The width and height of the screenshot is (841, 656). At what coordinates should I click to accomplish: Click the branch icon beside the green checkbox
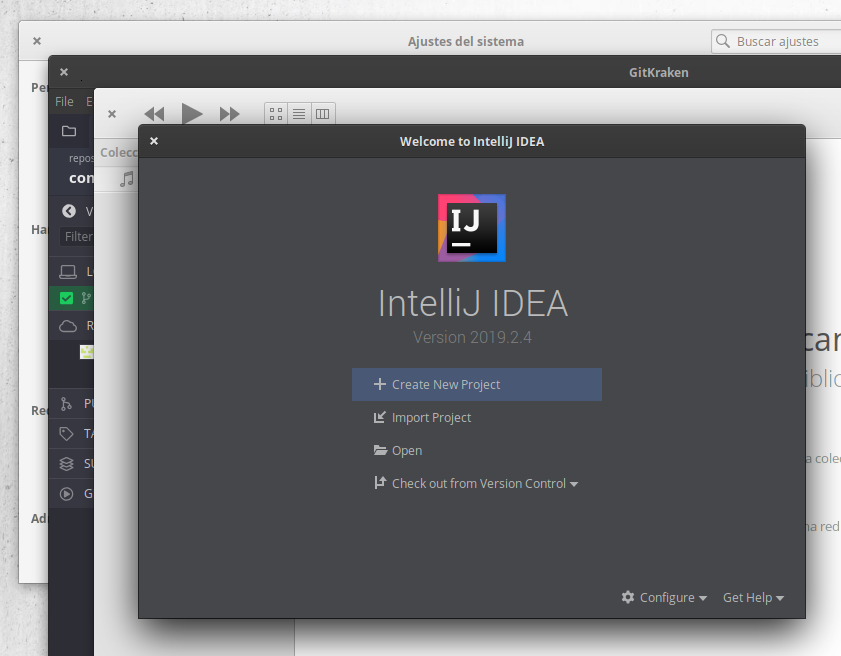(86, 298)
